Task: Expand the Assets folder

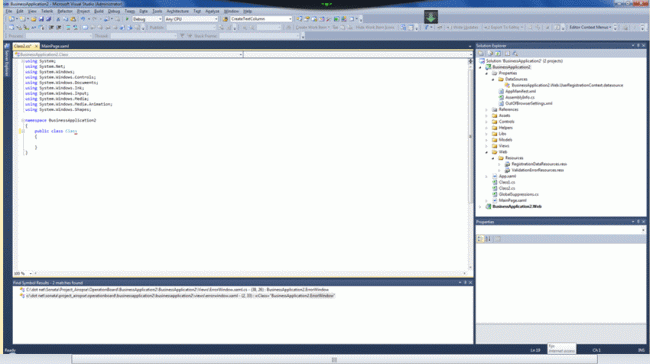Action: click(x=487, y=116)
